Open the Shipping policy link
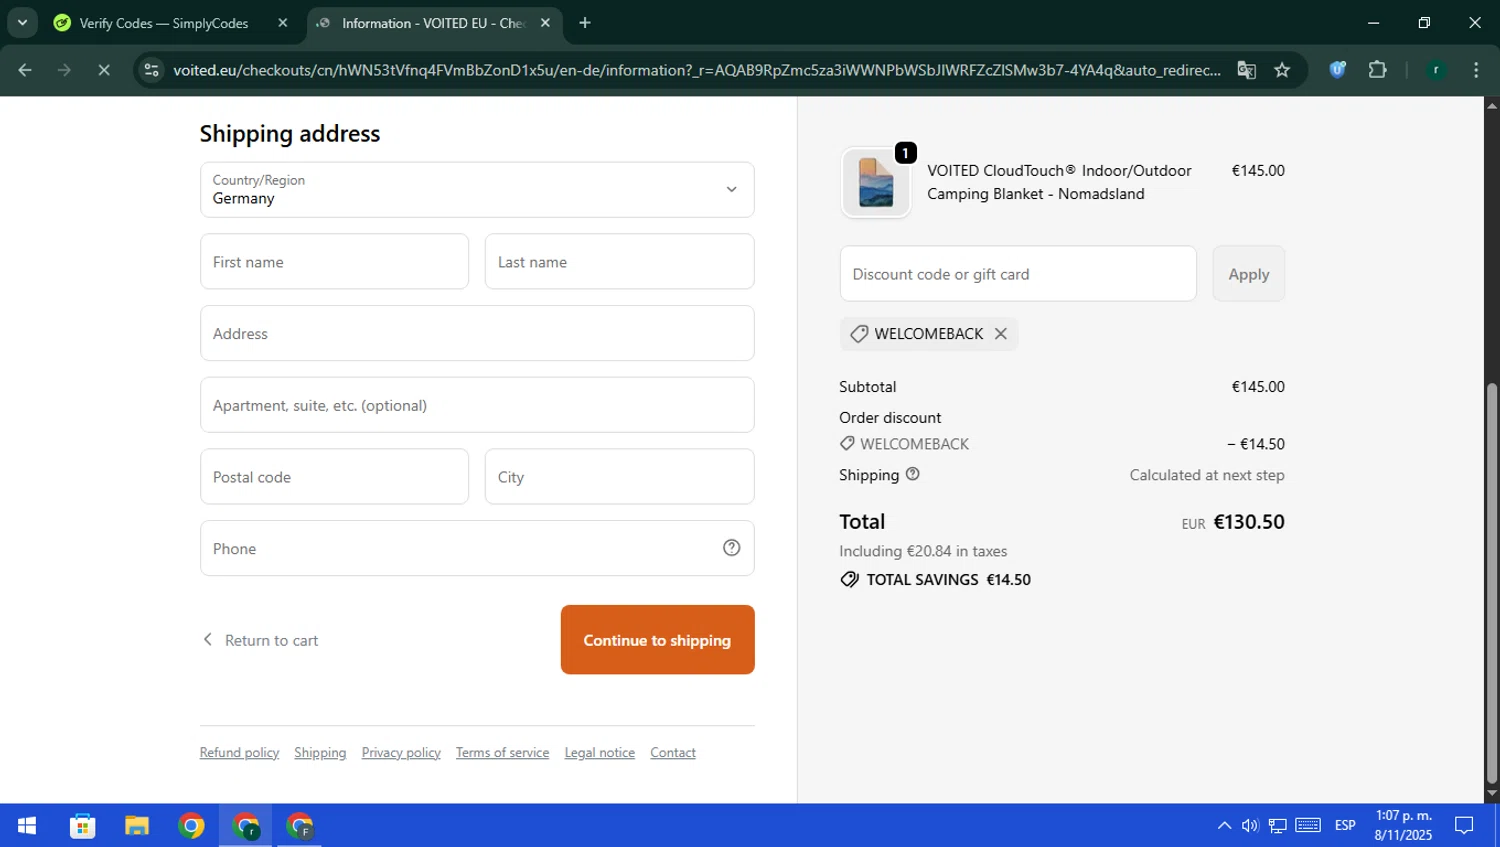The height and width of the screenshot is (847, 1500). [320, 753]
